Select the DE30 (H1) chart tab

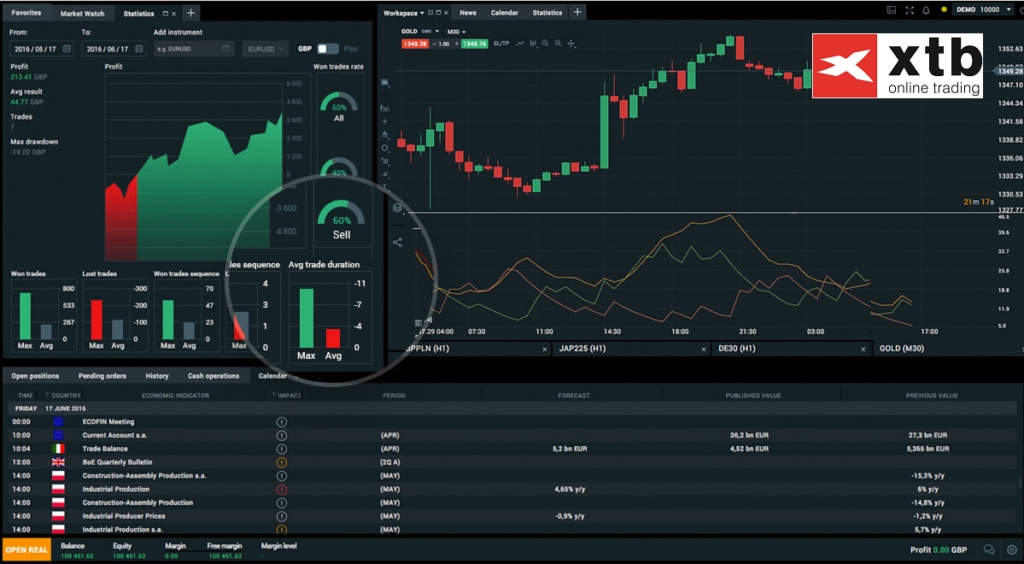coord(791,349)
